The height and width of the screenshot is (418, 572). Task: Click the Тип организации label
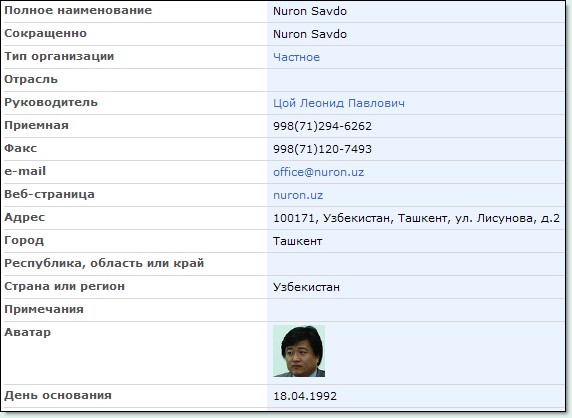[x=59, y=56]
